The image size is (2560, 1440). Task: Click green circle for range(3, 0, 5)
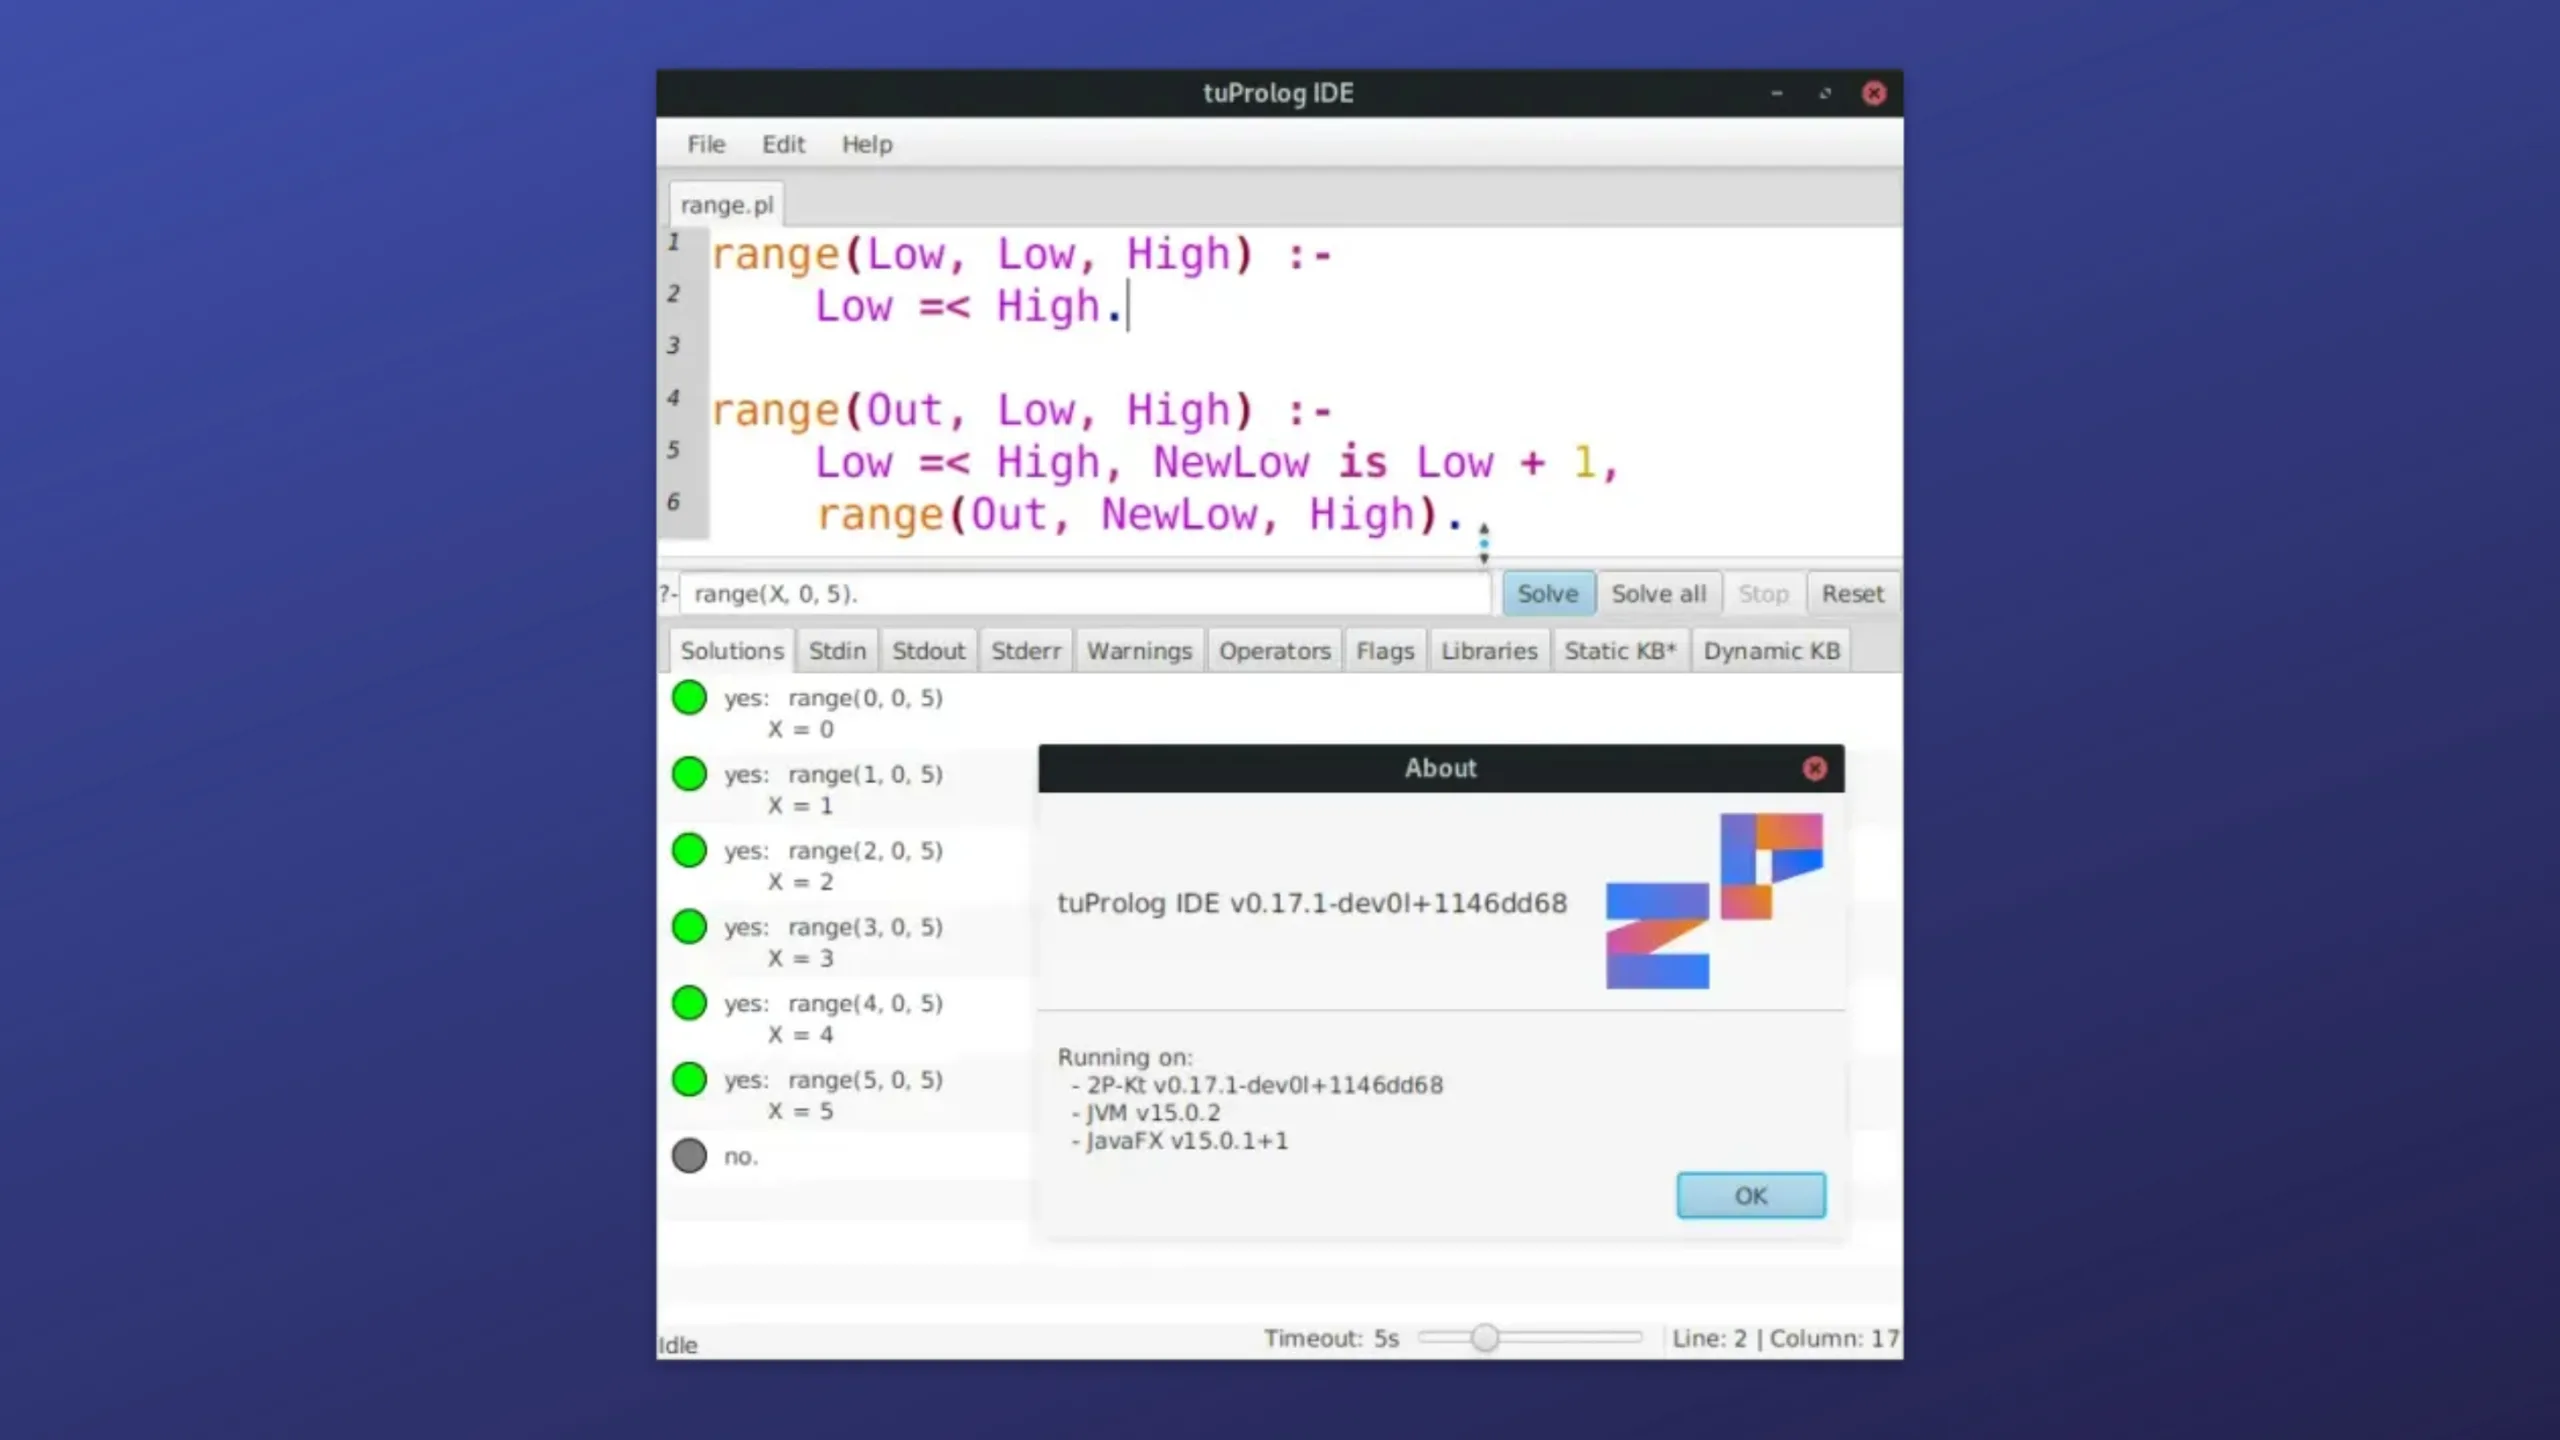click(689, 926)
